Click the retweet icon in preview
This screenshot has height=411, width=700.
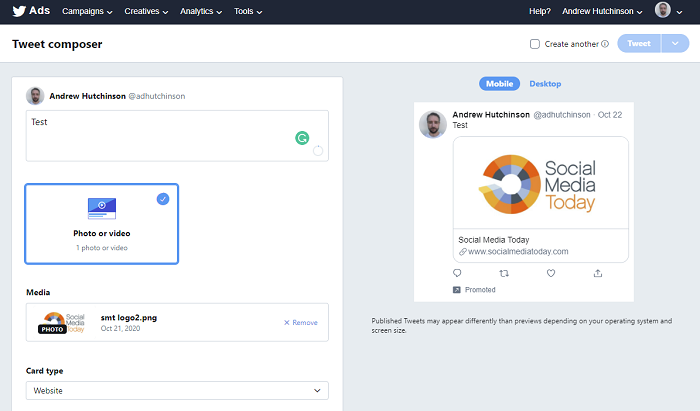[x=504, y=273]
